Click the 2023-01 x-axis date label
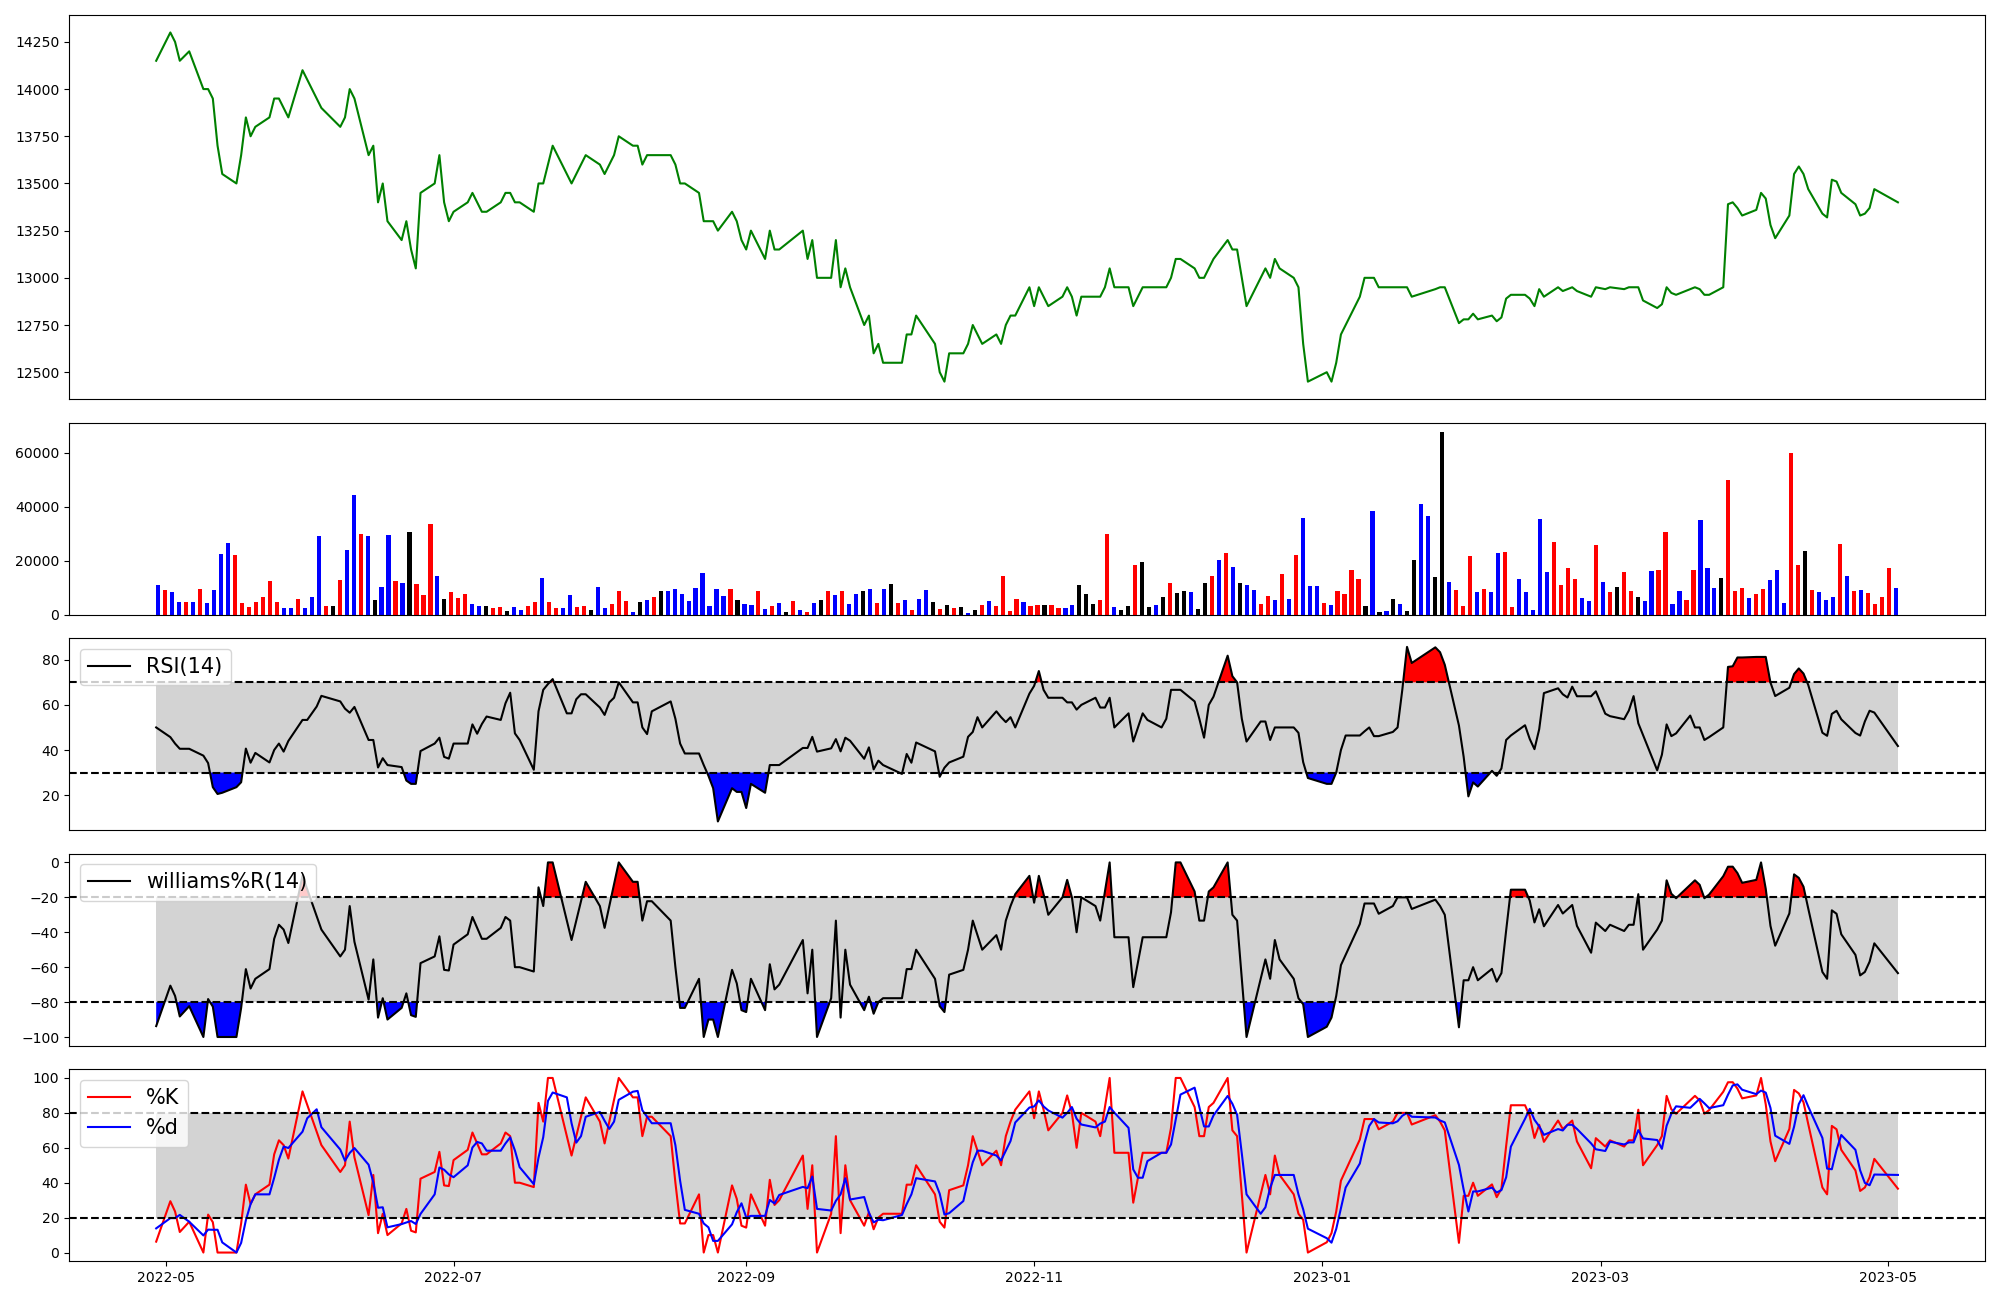Image resolution: width=2000 pixels, height=1300 pixels. coord(1322,1277)
